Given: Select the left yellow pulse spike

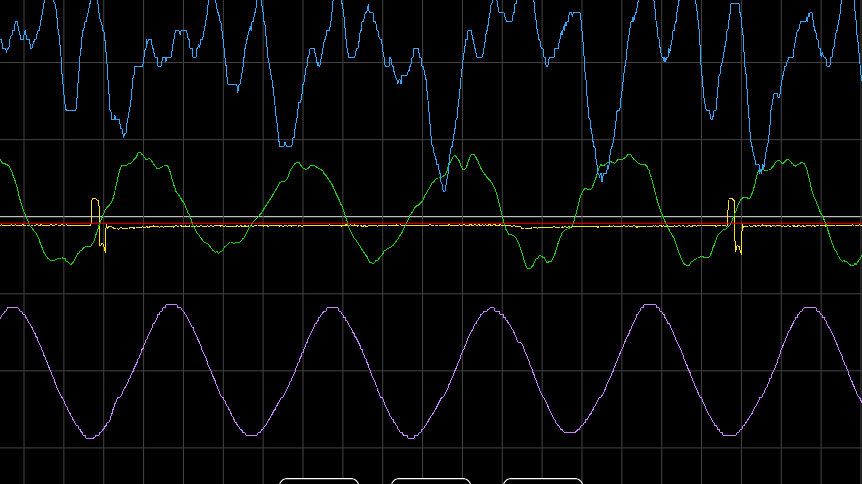Looking at the screenshot, I should 95,212.
